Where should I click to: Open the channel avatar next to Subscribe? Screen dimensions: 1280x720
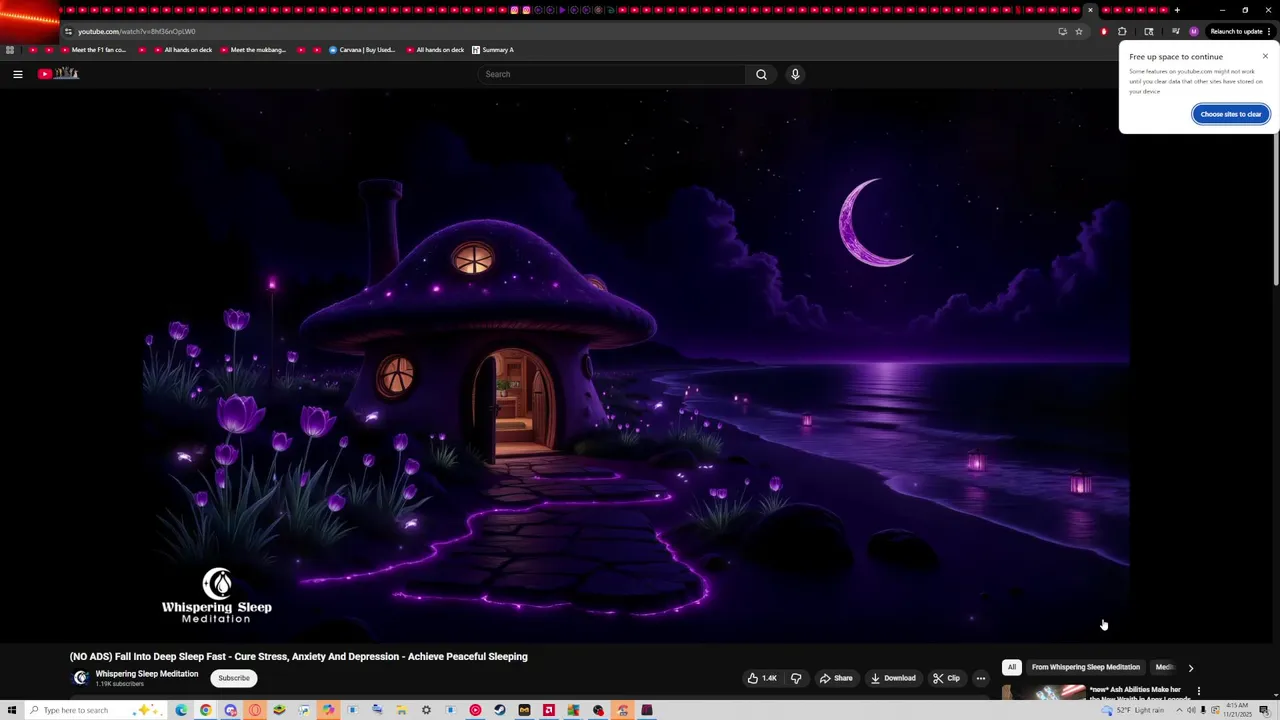tap(81, 678)
